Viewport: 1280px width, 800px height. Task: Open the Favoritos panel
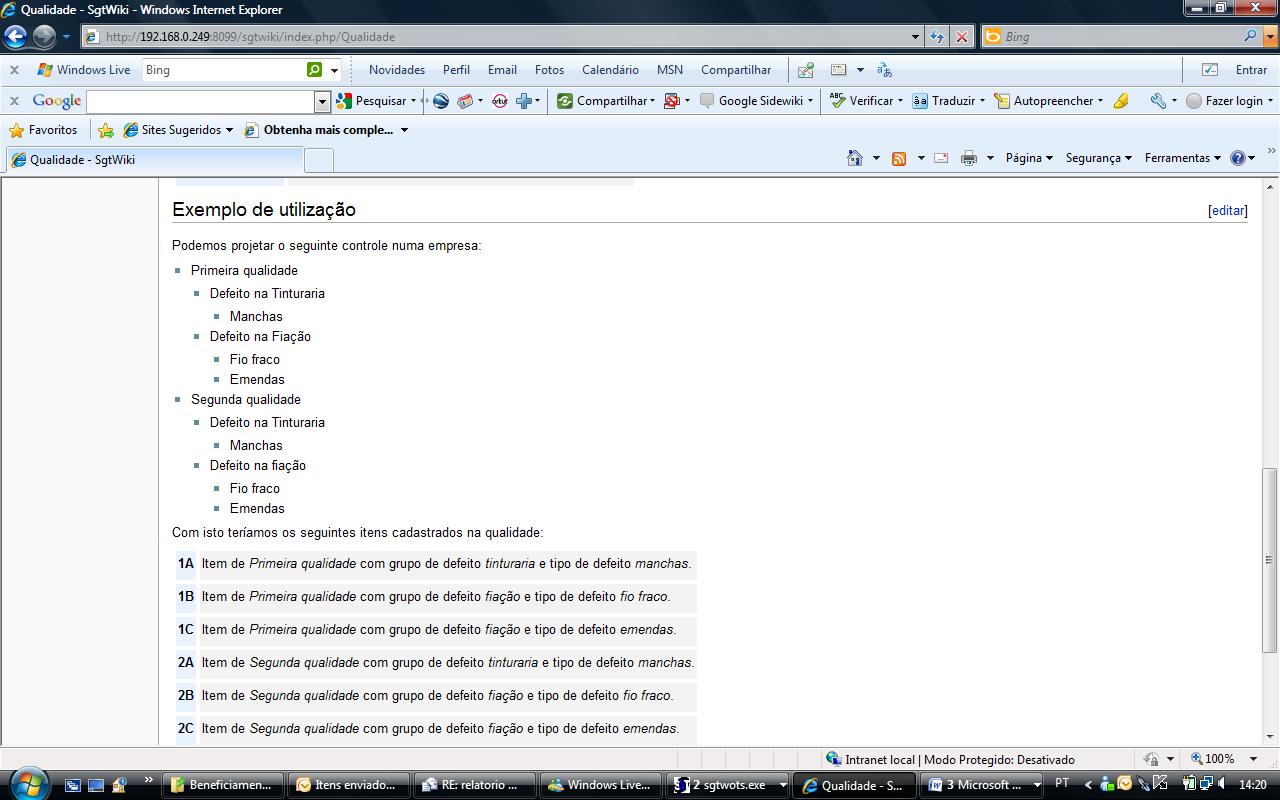(43, 130)
